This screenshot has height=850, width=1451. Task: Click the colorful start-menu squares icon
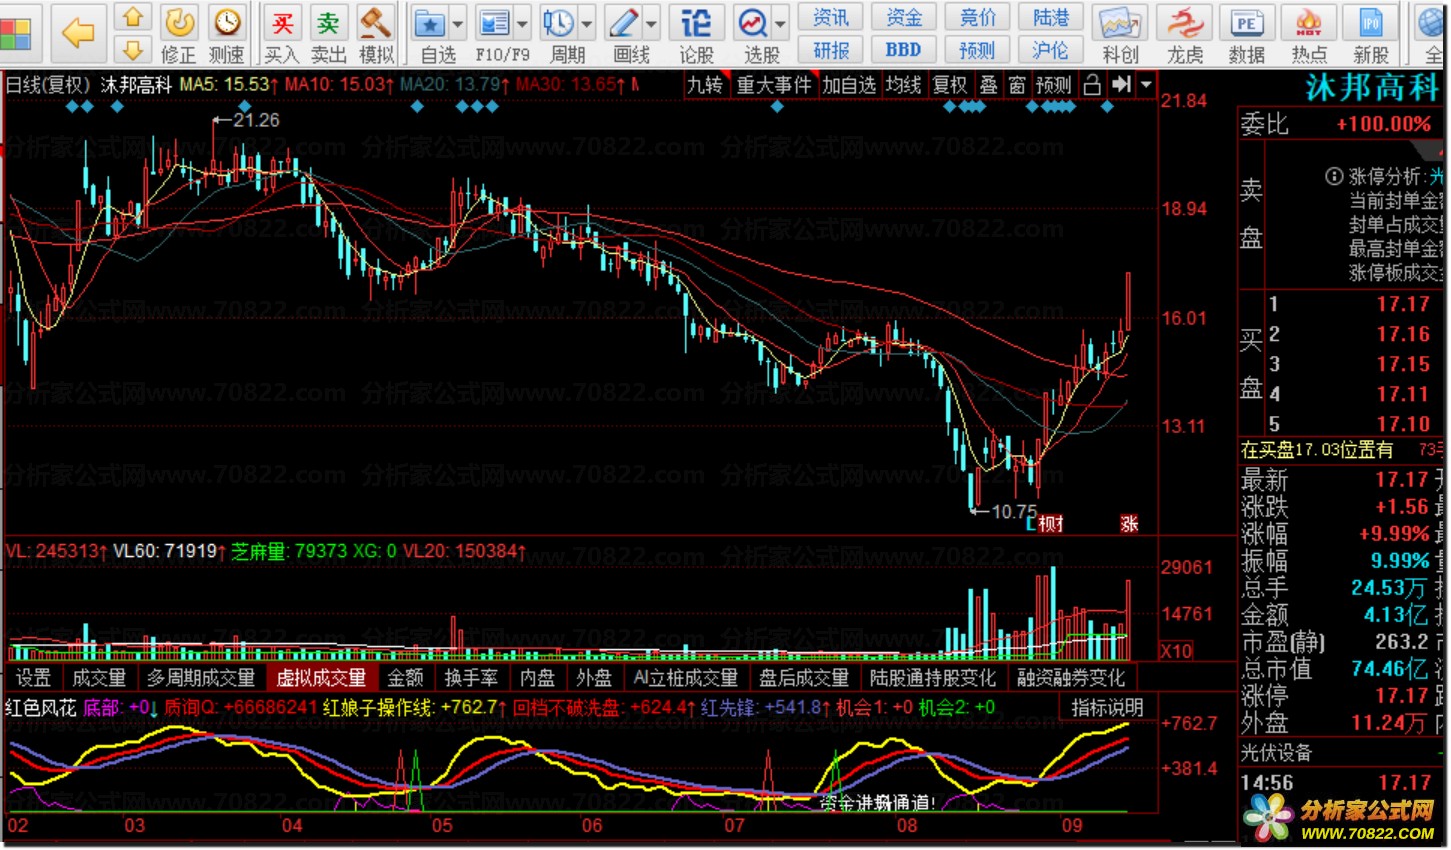click(15, 33)
